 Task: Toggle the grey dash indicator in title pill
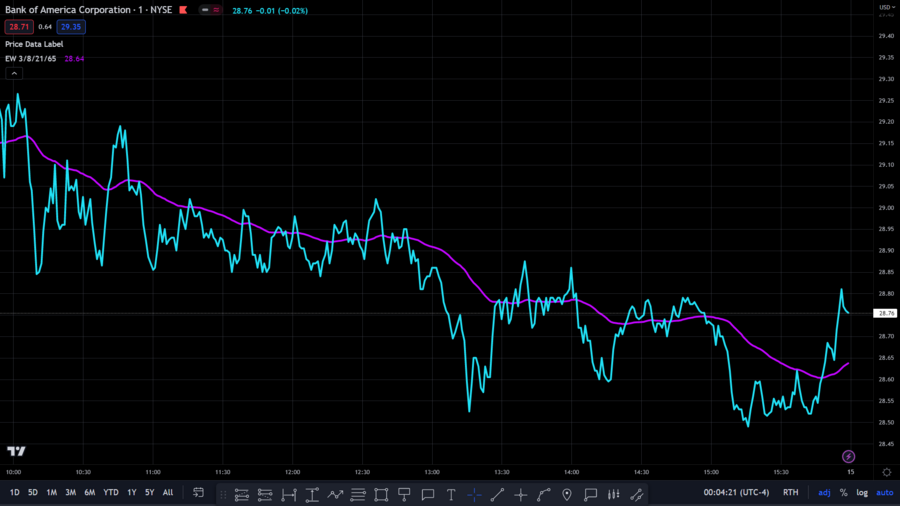(x=205, y=10)
